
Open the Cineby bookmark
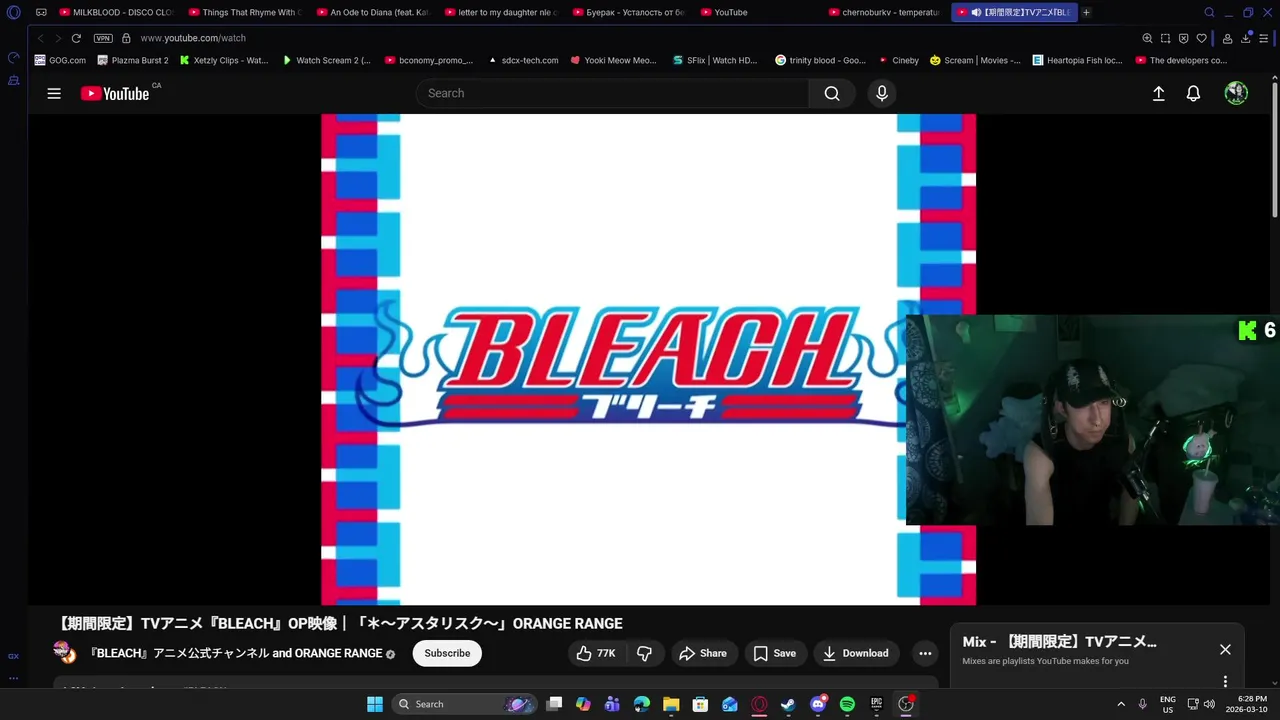tap(897, 60)
